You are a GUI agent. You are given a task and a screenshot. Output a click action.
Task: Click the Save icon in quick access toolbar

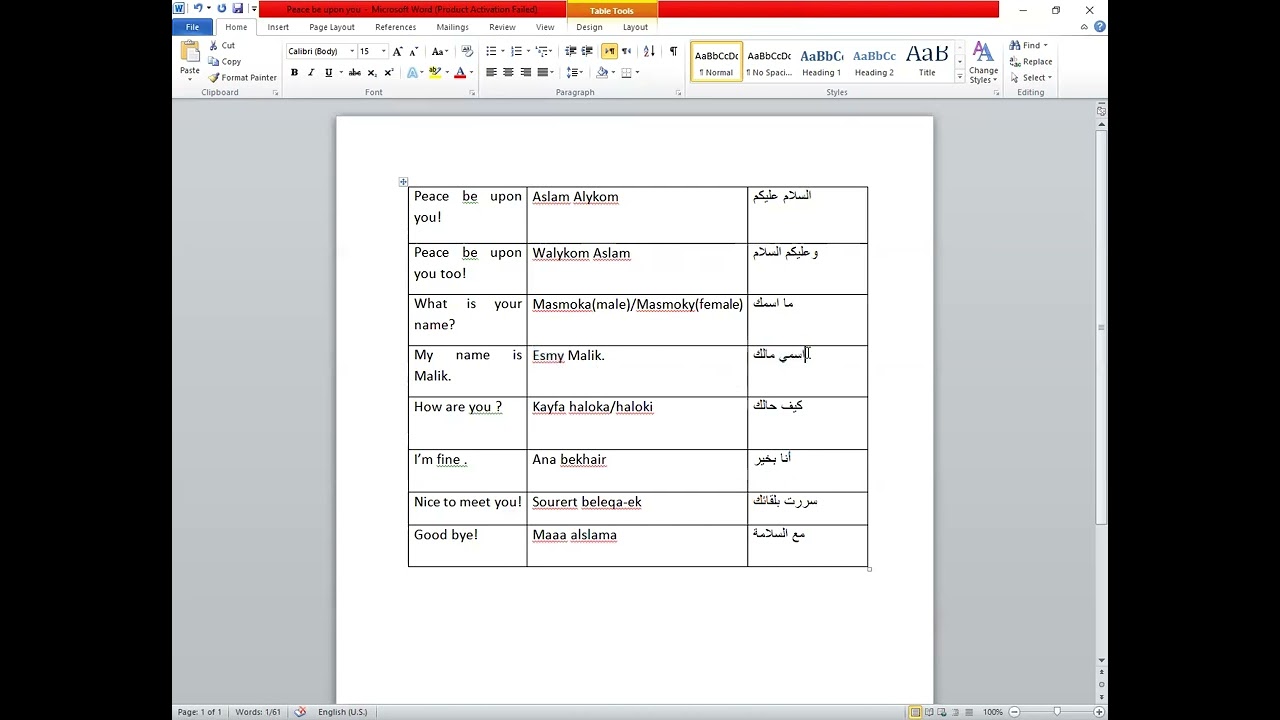[238, 9]
